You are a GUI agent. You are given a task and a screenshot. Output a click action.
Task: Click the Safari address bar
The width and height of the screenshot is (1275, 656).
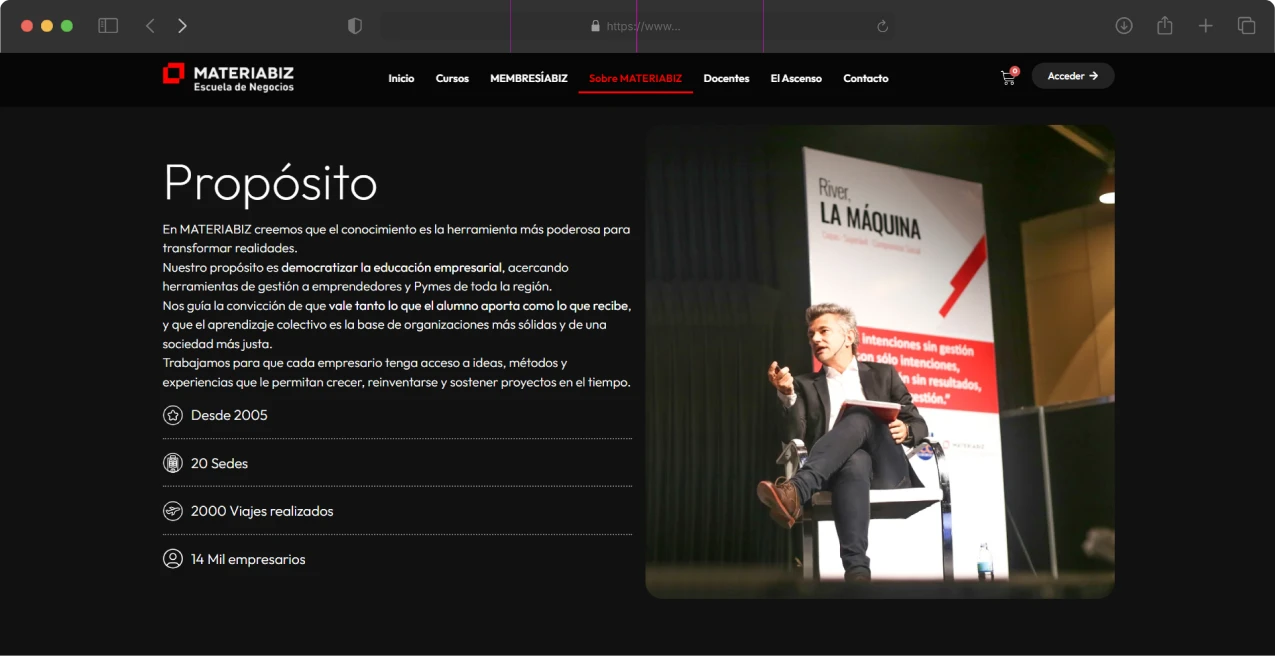tap(636, 26)
